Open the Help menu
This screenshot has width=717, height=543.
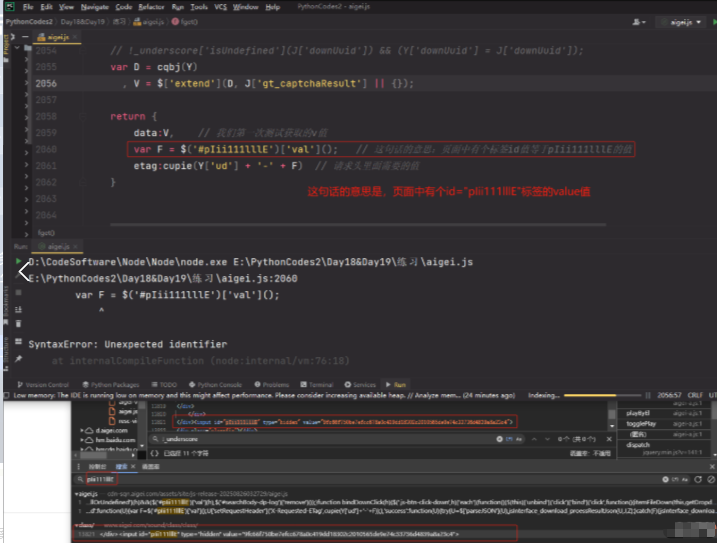tap(273, 7)
